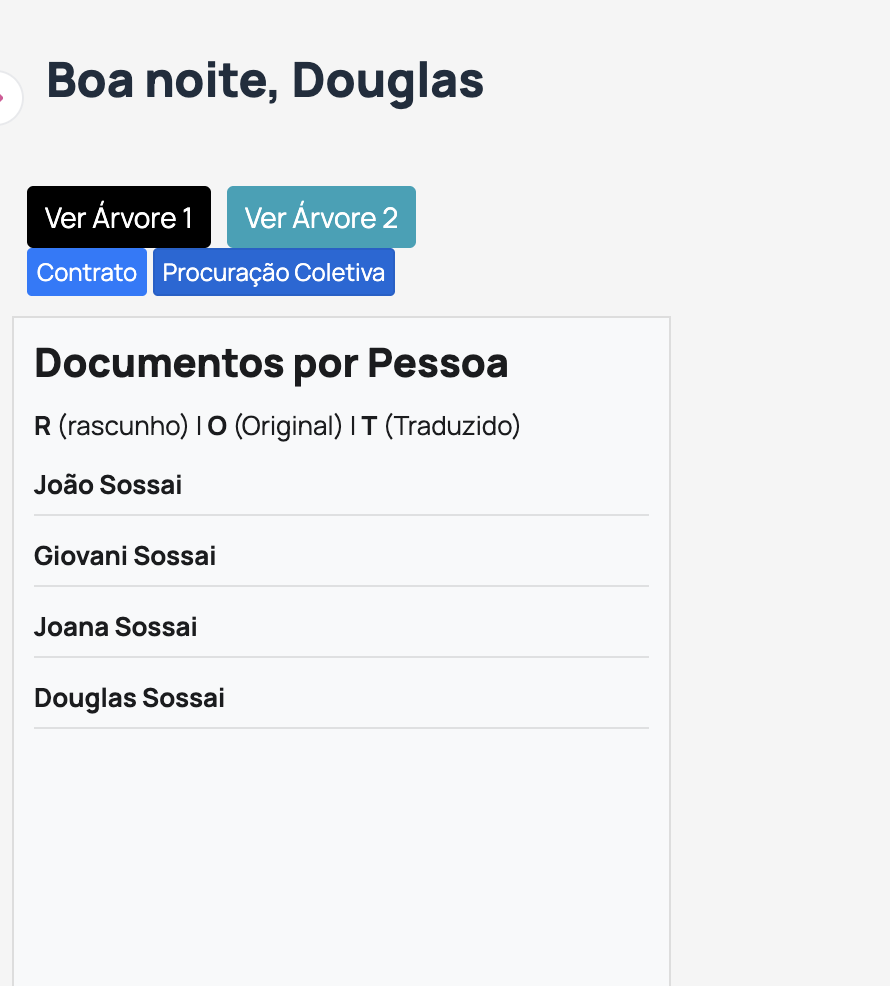Click the Contrato button
Image resolution: width=890 pixels, height=986 pixels.
pos(87,272)
